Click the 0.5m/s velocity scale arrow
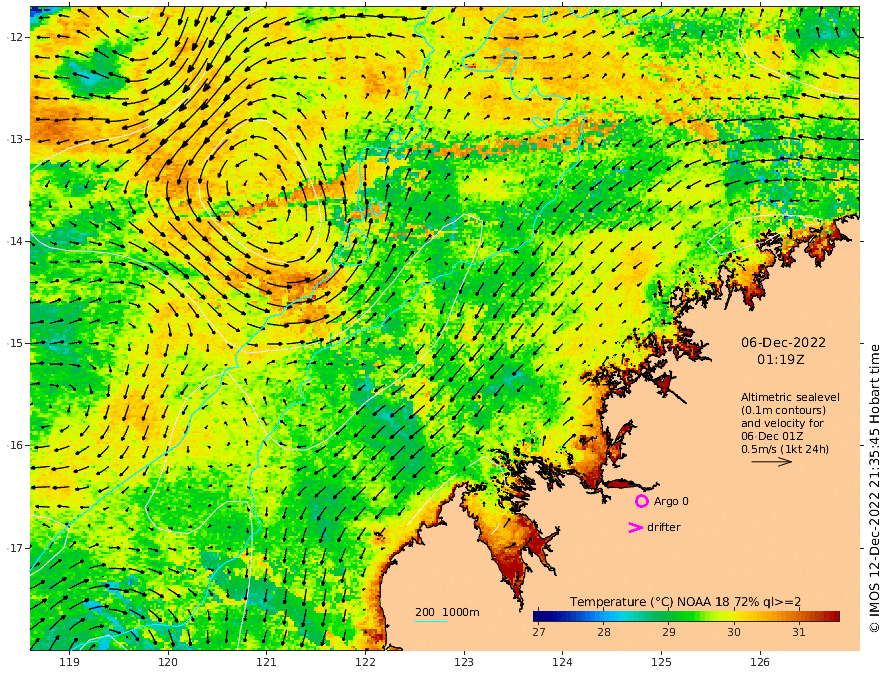Screen dimensions: 880x680 click(772, 462)
